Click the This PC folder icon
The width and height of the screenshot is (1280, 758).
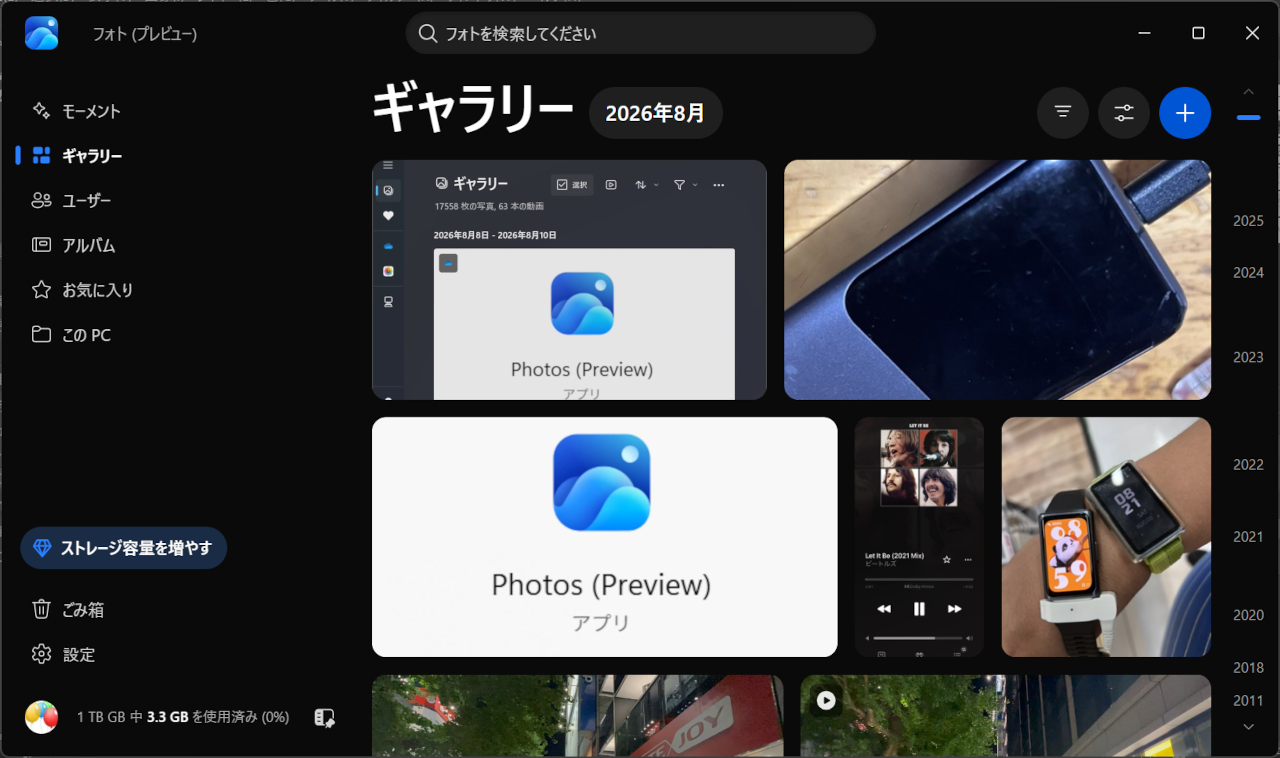click(41, 334)
